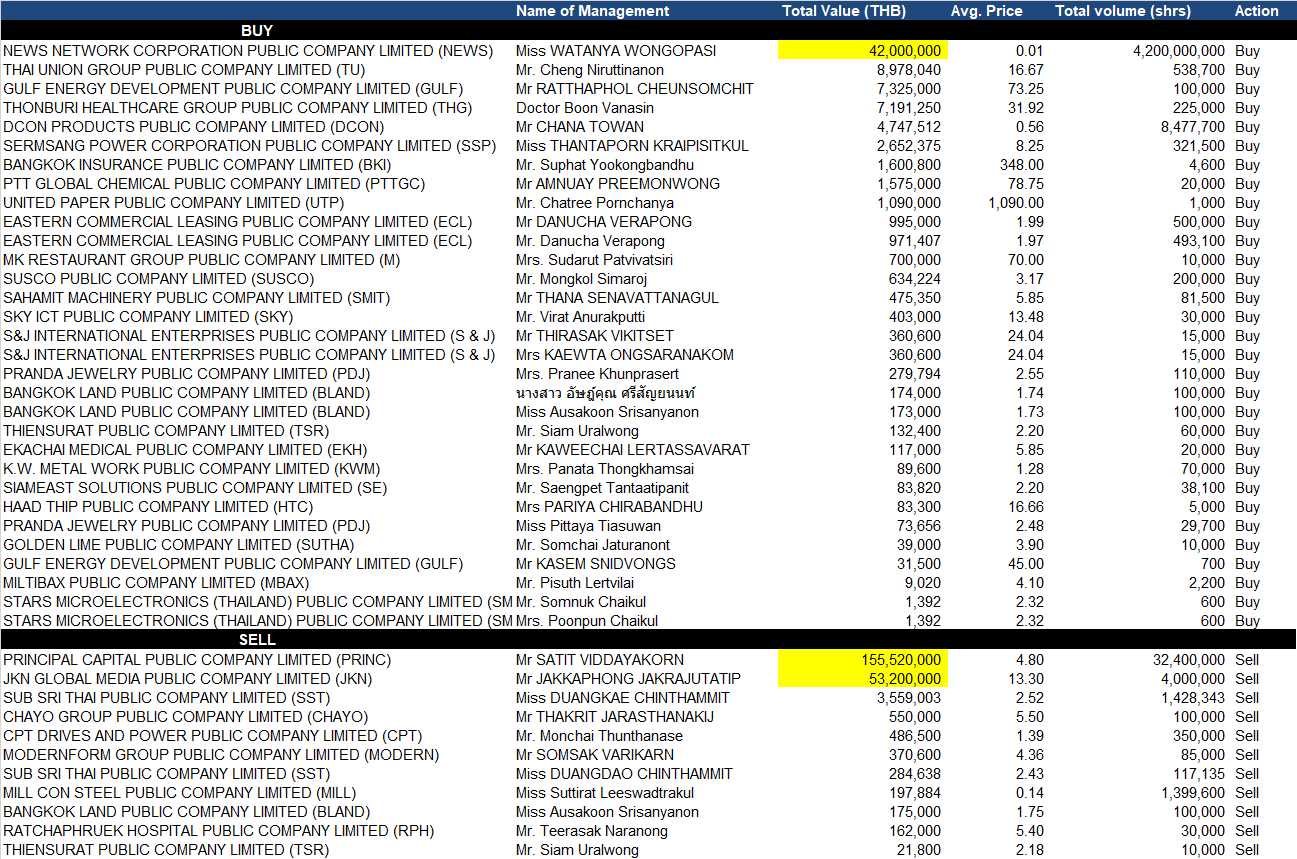Click SERMSANG POWER CORPORATION (SSP) cell

click(249, 146)
